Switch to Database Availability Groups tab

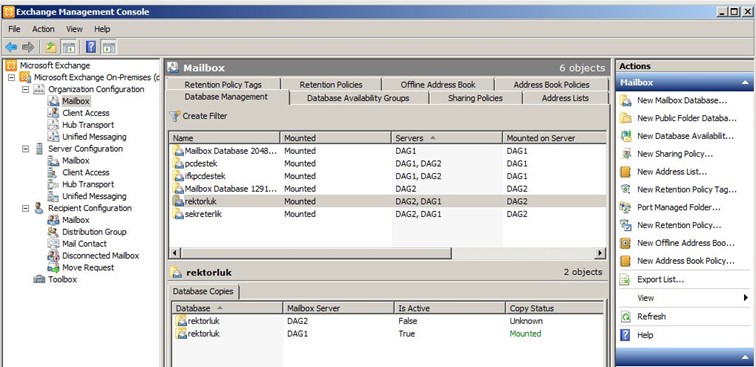(x=358, y=98)
